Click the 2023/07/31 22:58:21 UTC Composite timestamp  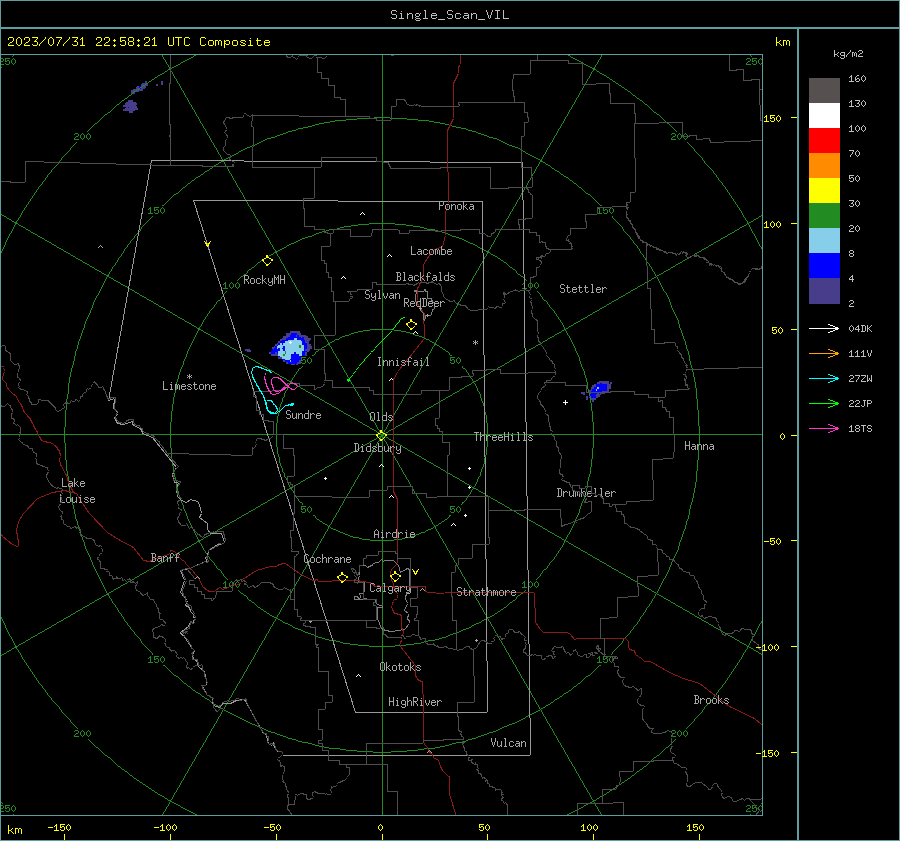click(138, 42)
